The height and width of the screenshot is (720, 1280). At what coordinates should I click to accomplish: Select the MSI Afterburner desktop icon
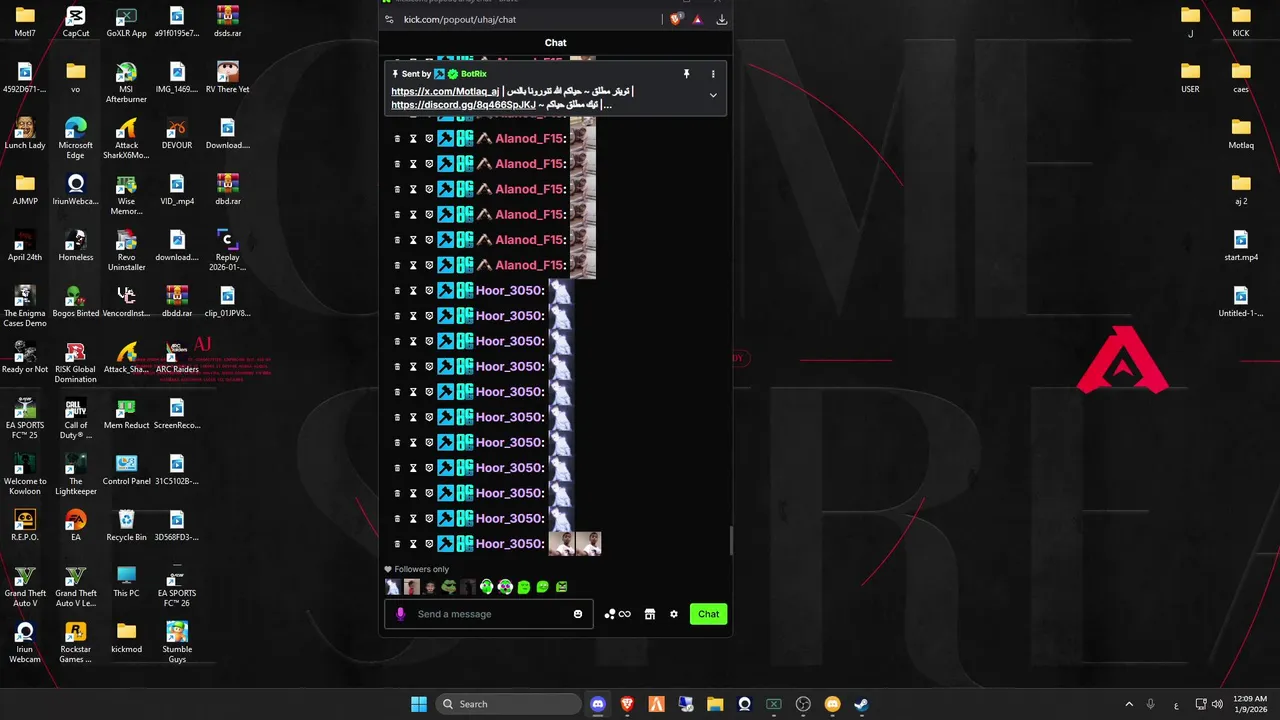[x=126, y=82]
